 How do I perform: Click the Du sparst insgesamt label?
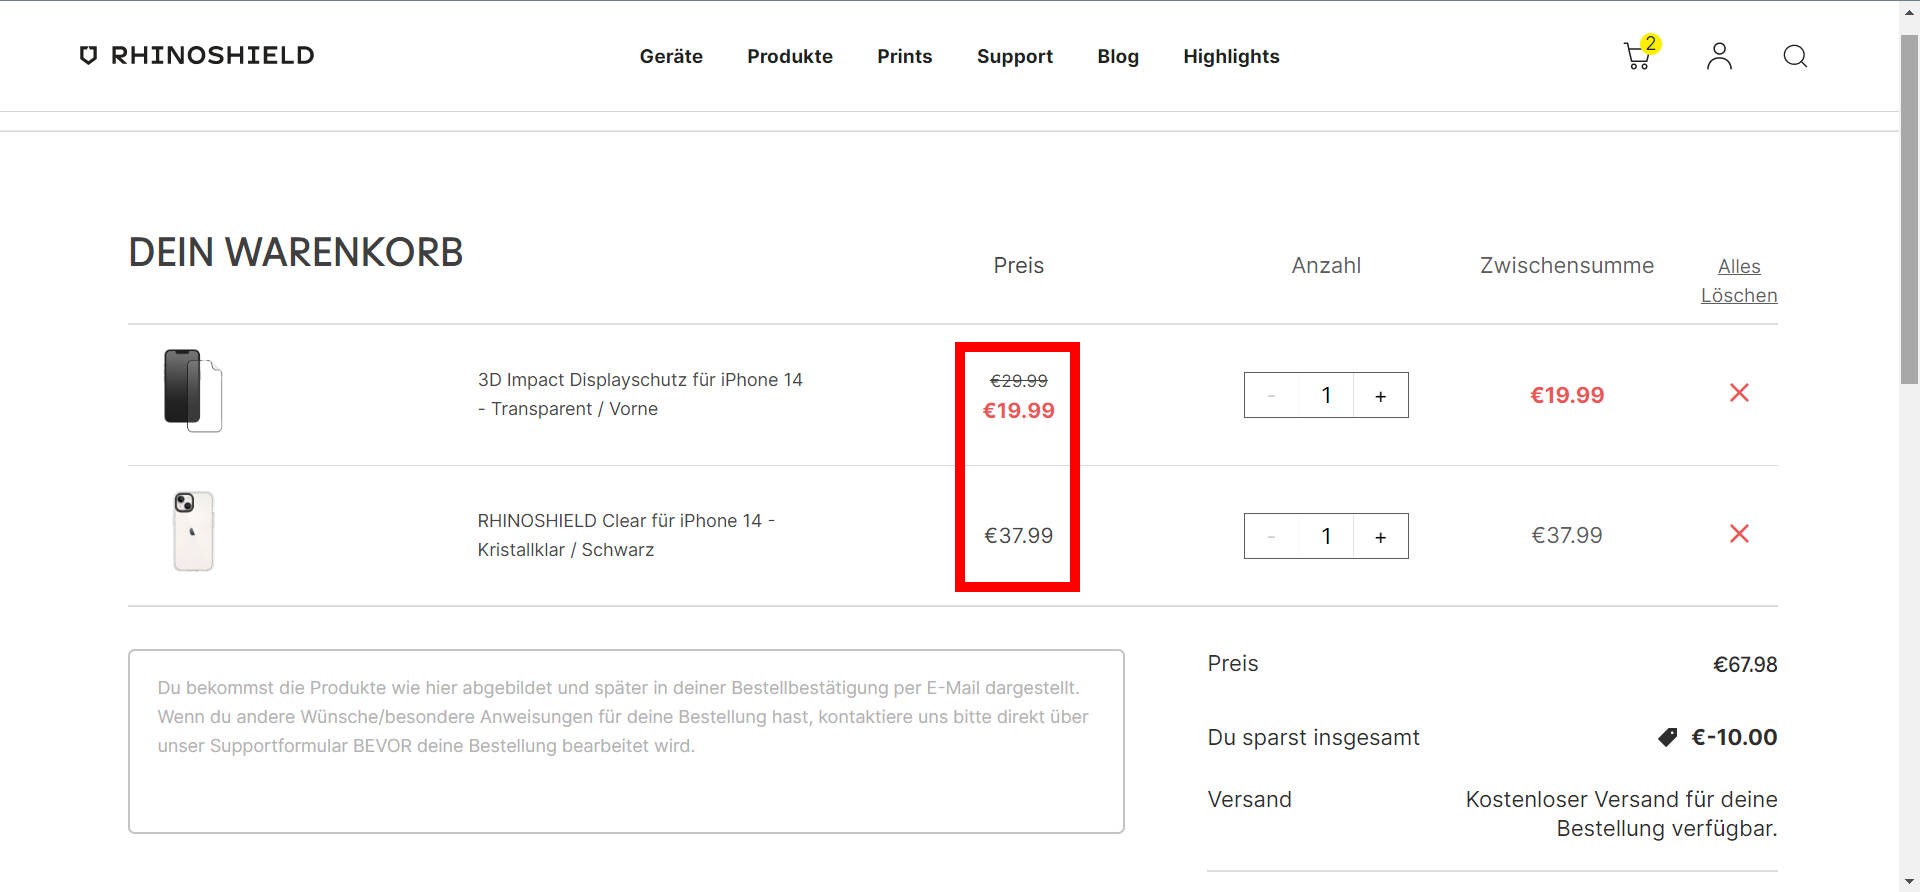tap(1313, 738)
